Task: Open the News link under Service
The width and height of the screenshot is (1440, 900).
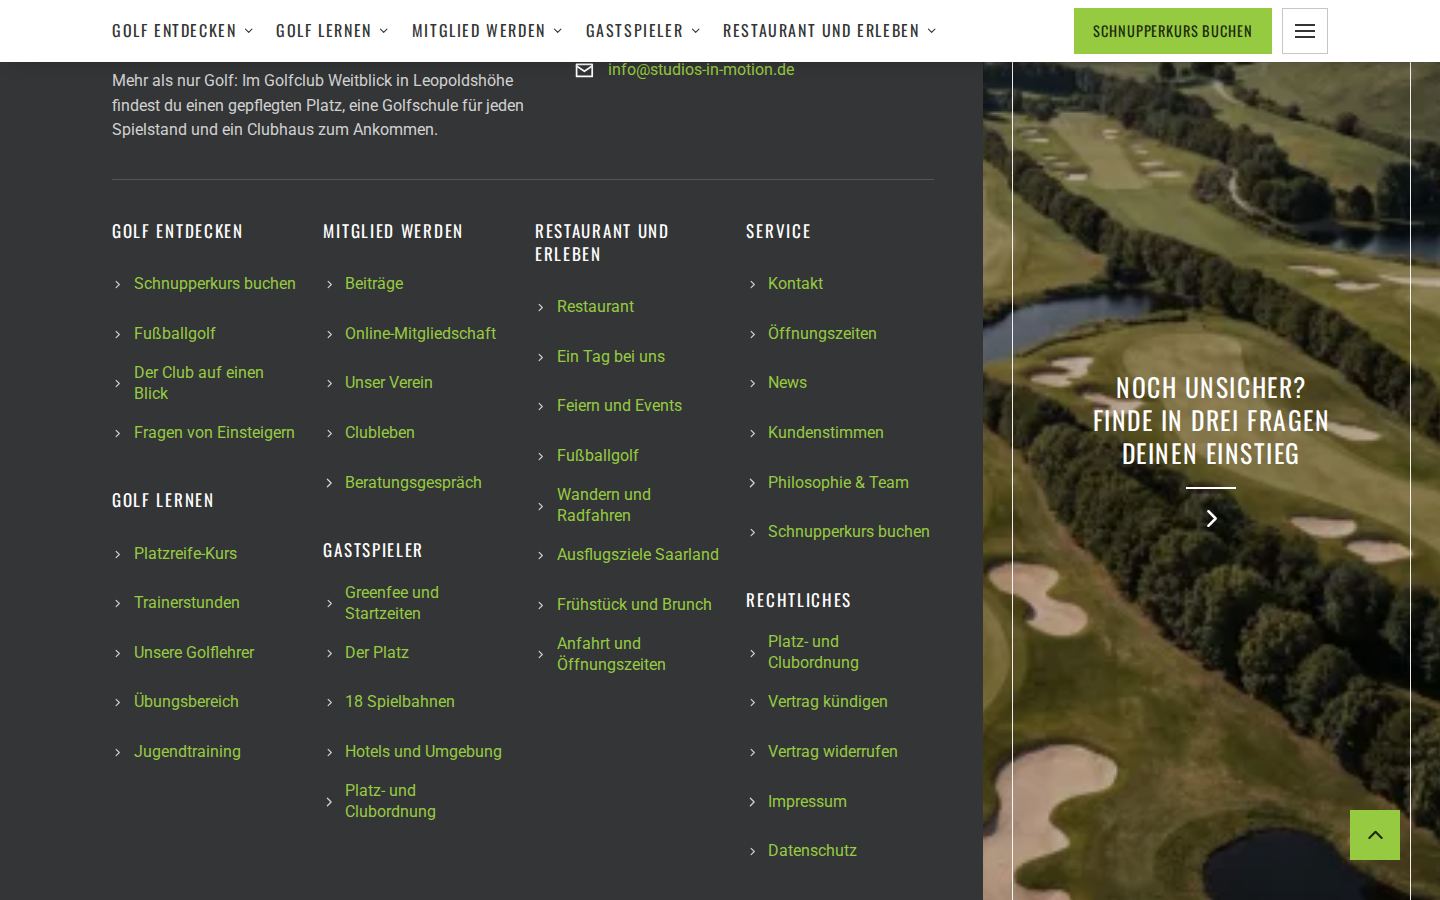Action: [x=787, y=382]
